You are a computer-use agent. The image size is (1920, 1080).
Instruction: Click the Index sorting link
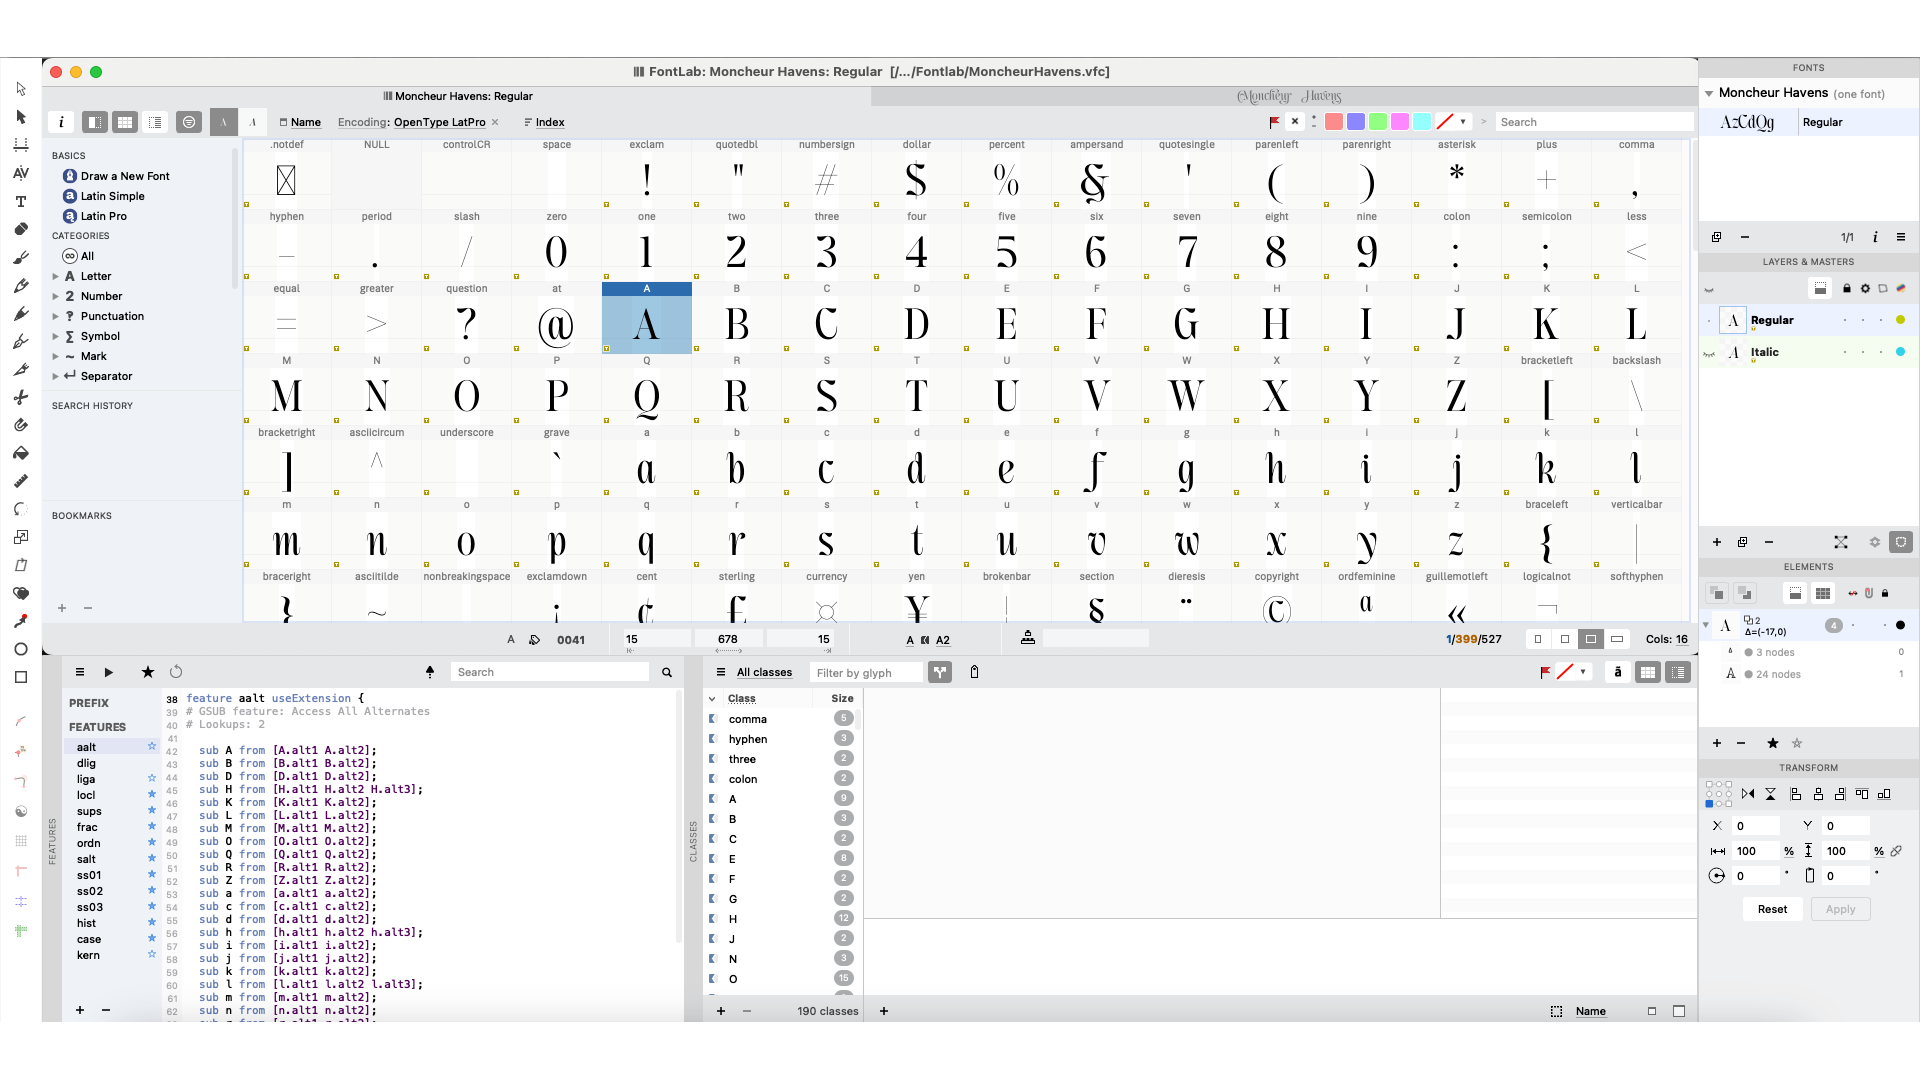coord(550,122)
